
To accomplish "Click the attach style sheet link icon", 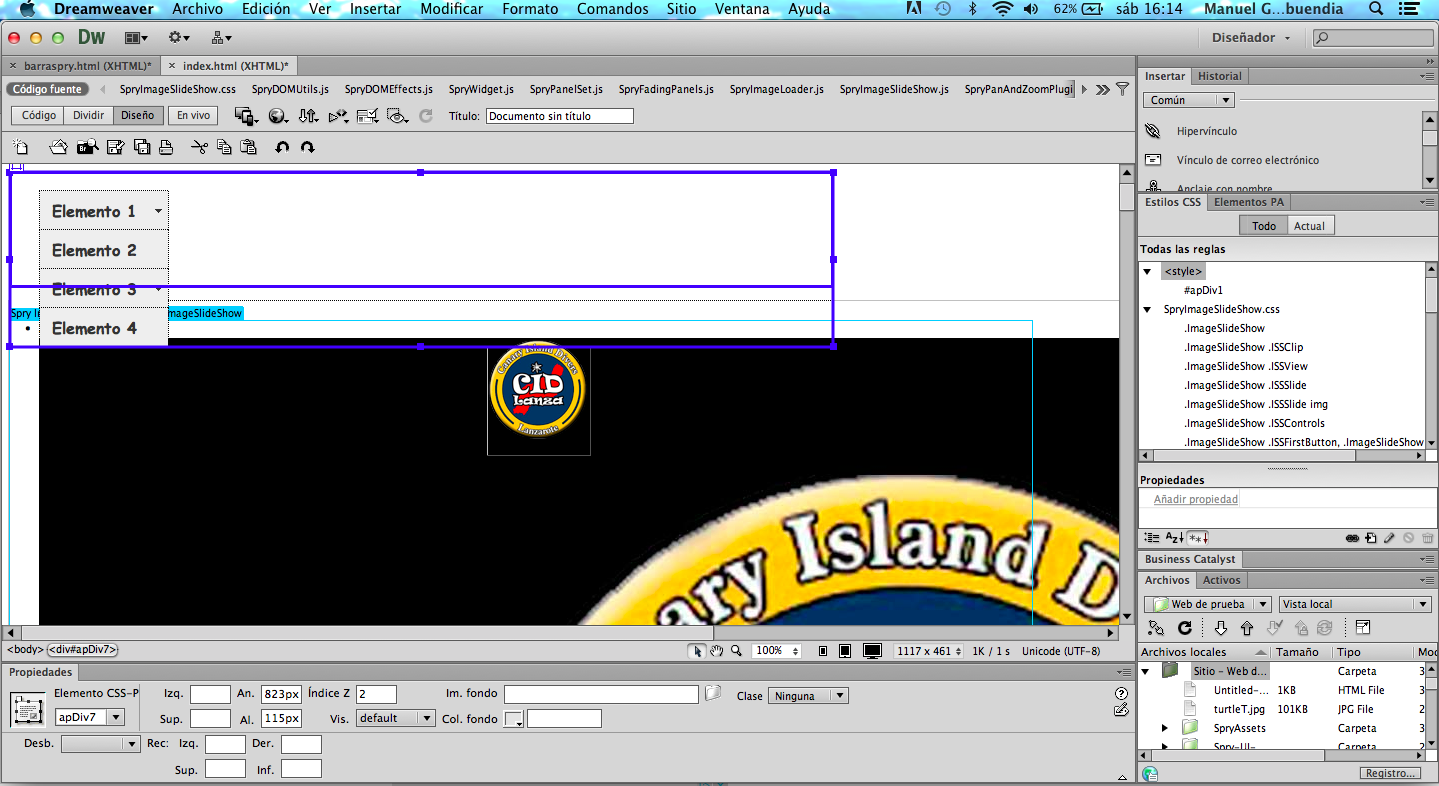I will pyautogui.click(x=1352, y=538).
